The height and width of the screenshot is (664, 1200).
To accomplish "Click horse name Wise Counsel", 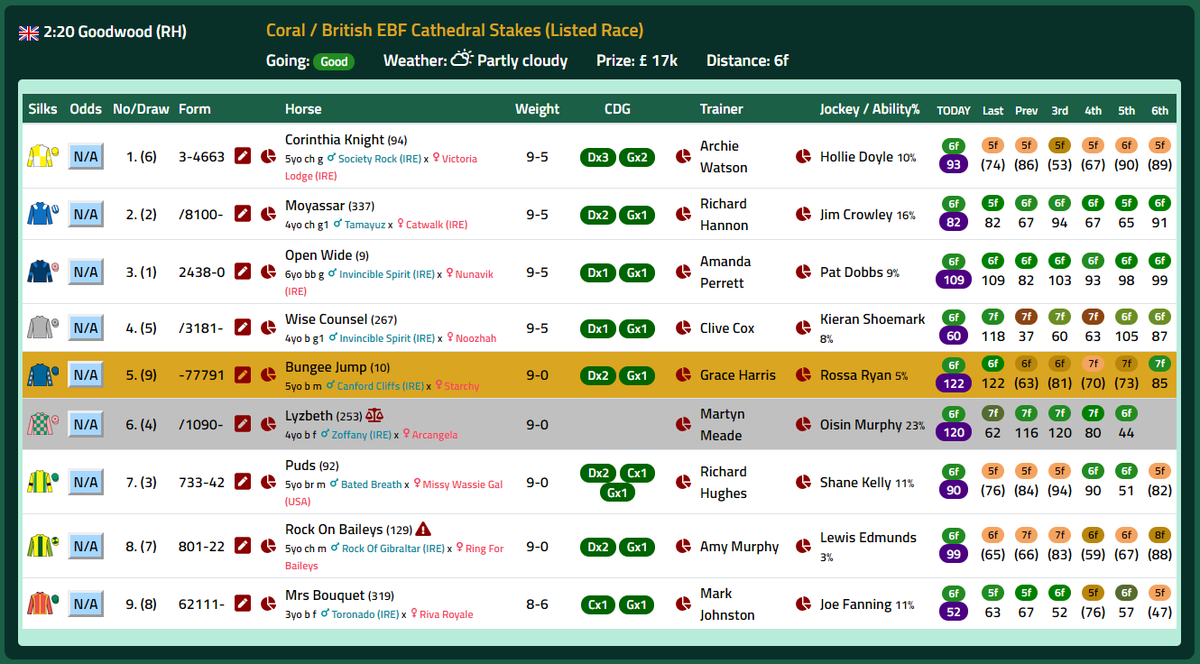I will [326, 319].
